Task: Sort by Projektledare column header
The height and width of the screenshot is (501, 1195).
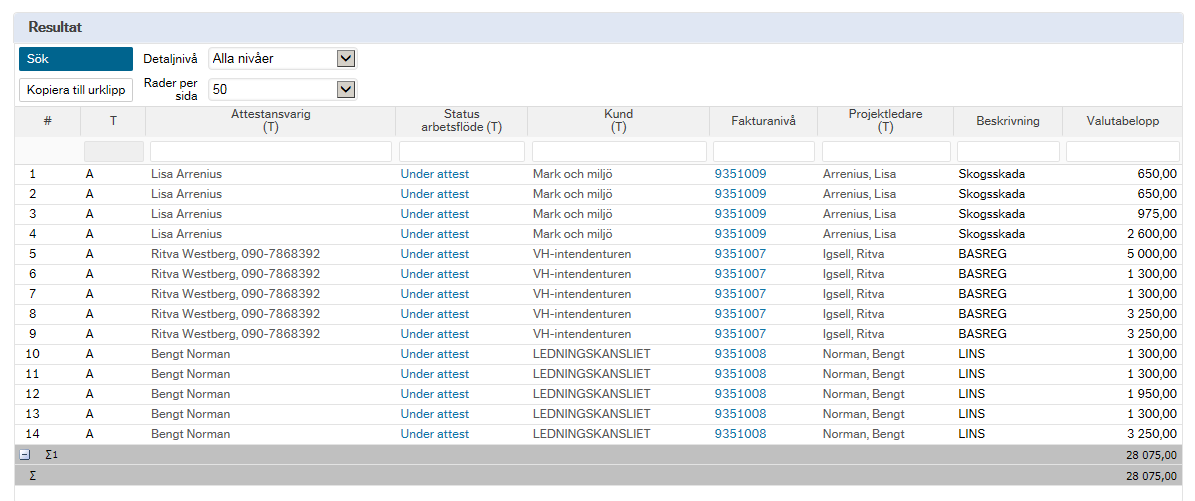Action: click(886, 121)
